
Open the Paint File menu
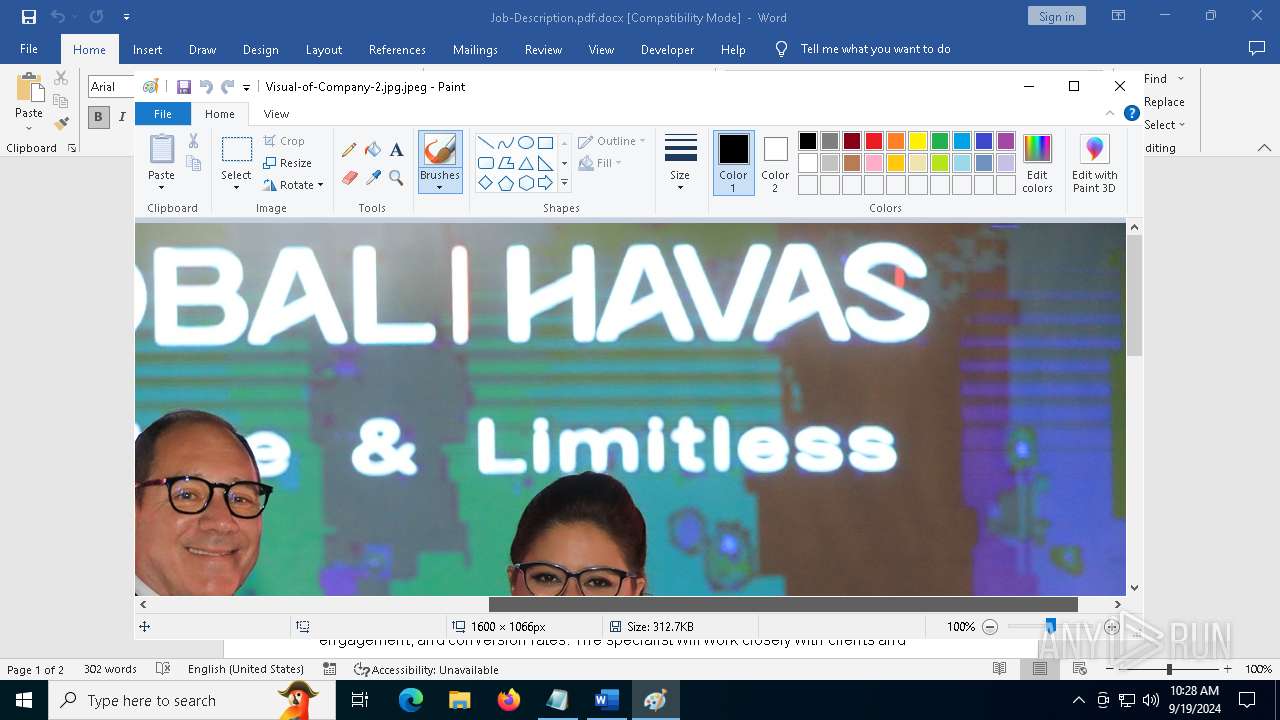(162, 114)
